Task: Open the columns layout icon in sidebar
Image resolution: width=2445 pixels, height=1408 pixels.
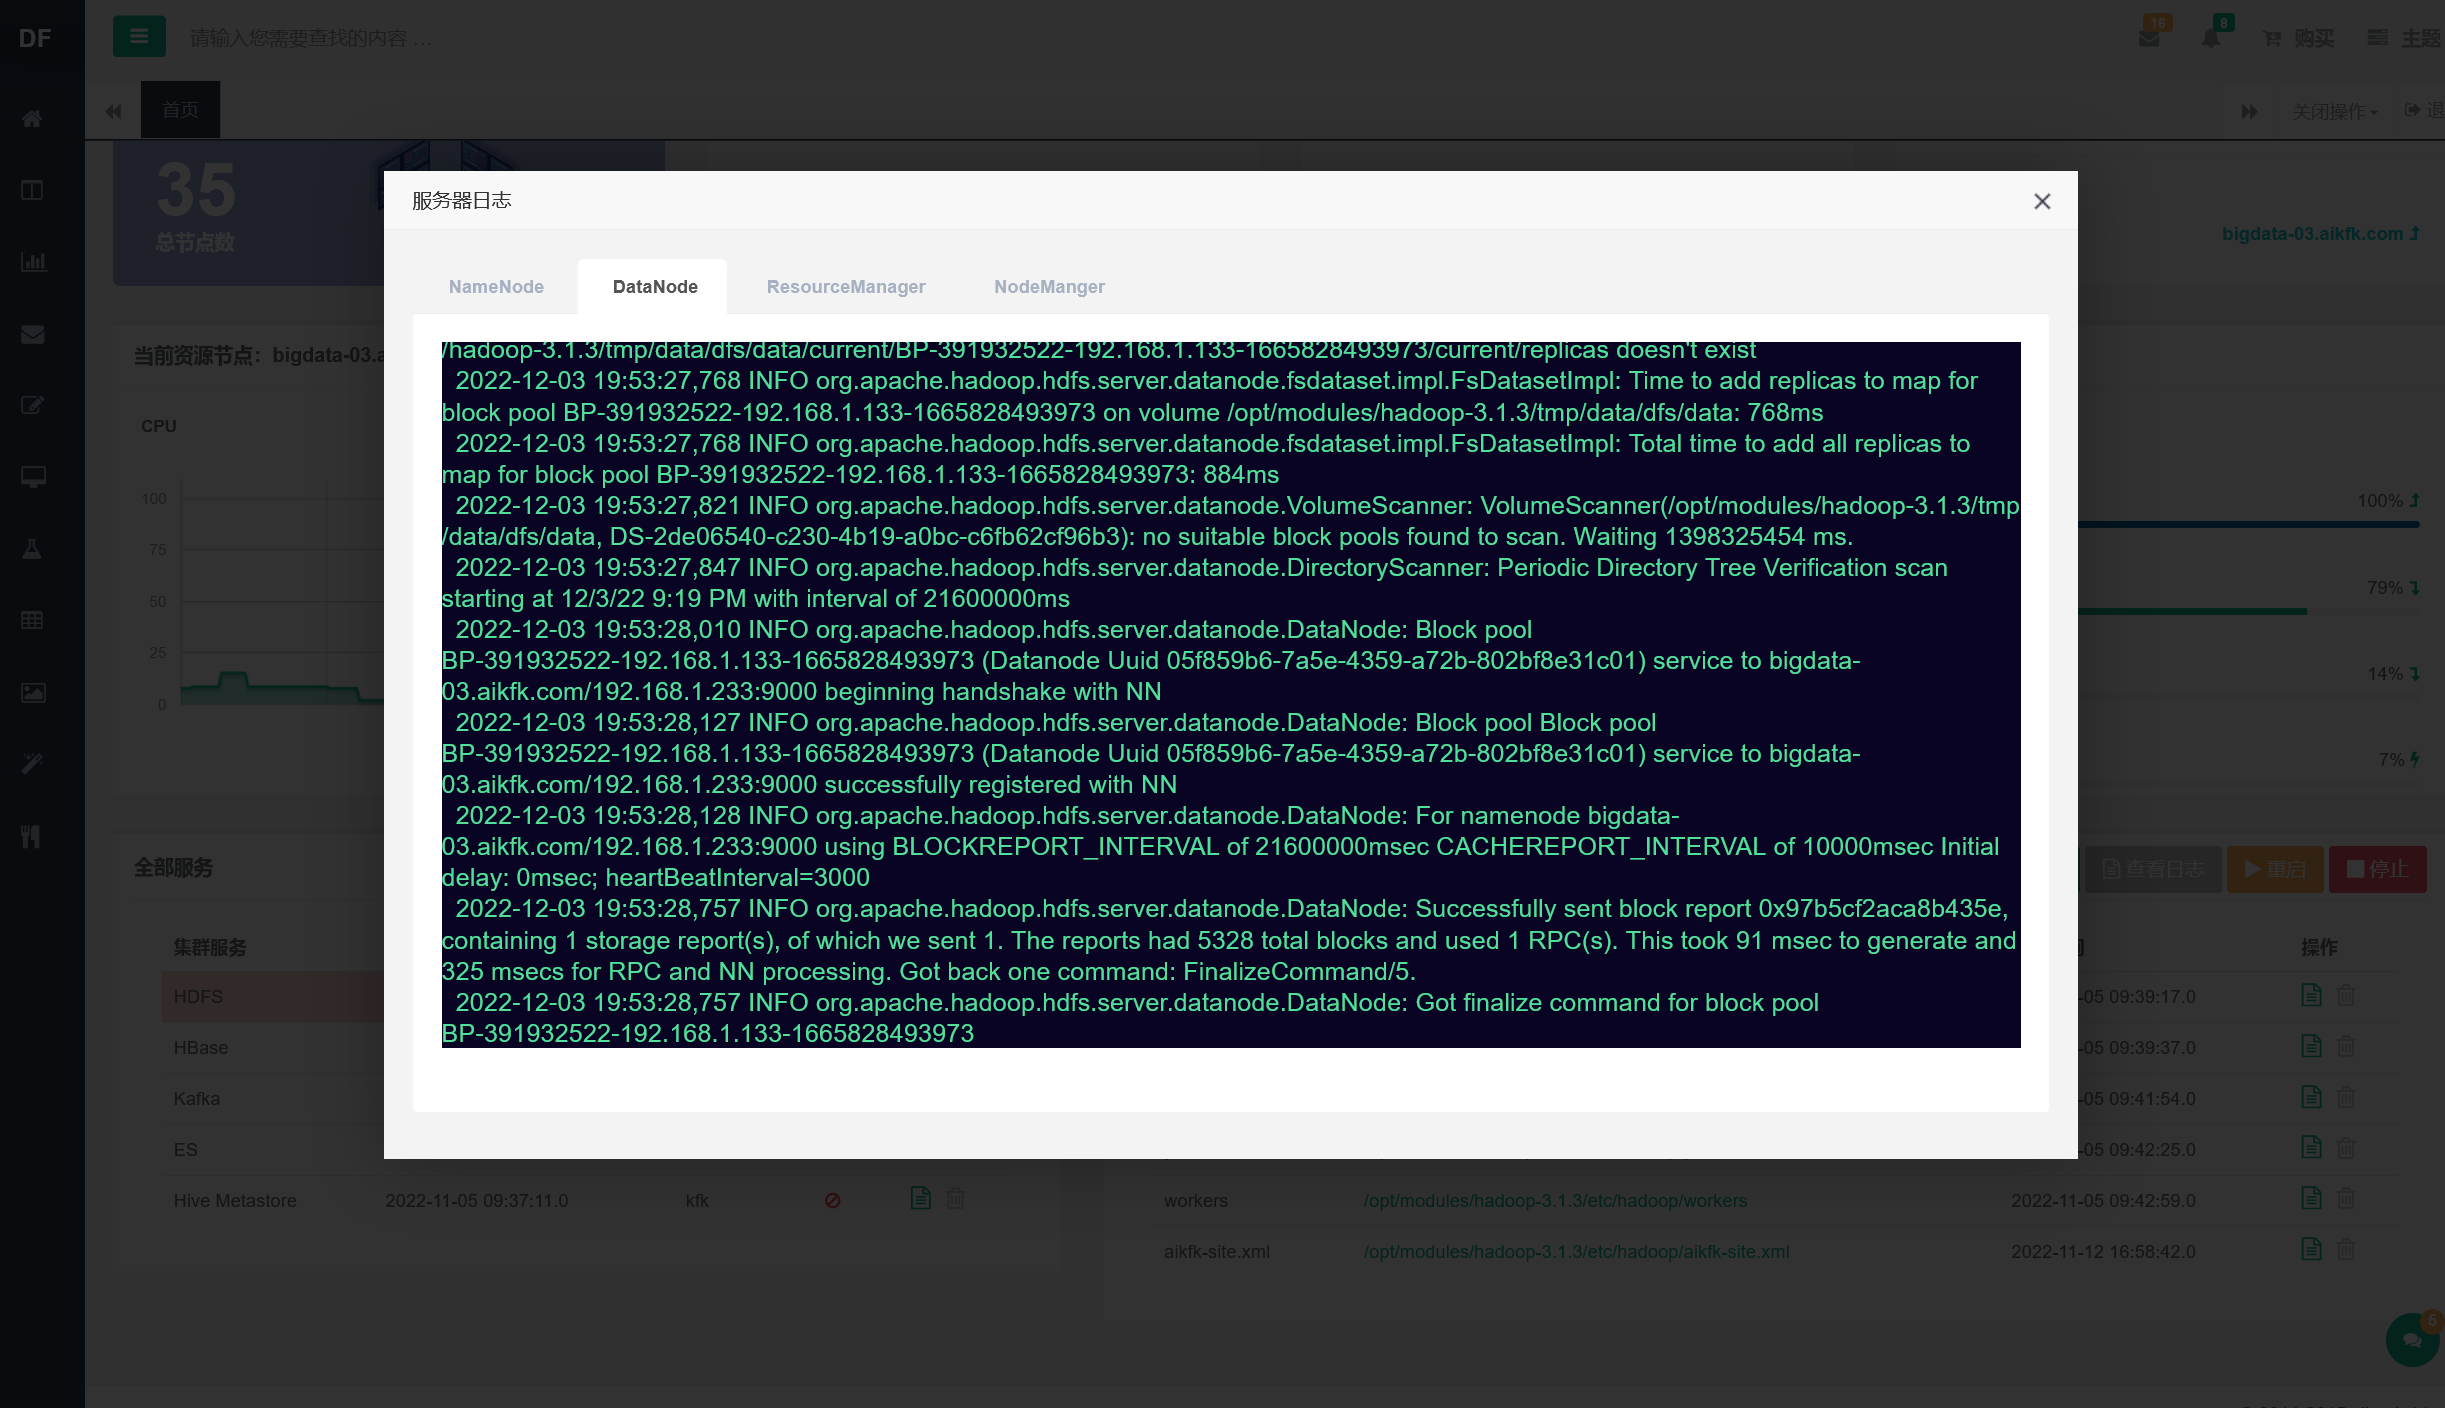Action: pos(32,190)
